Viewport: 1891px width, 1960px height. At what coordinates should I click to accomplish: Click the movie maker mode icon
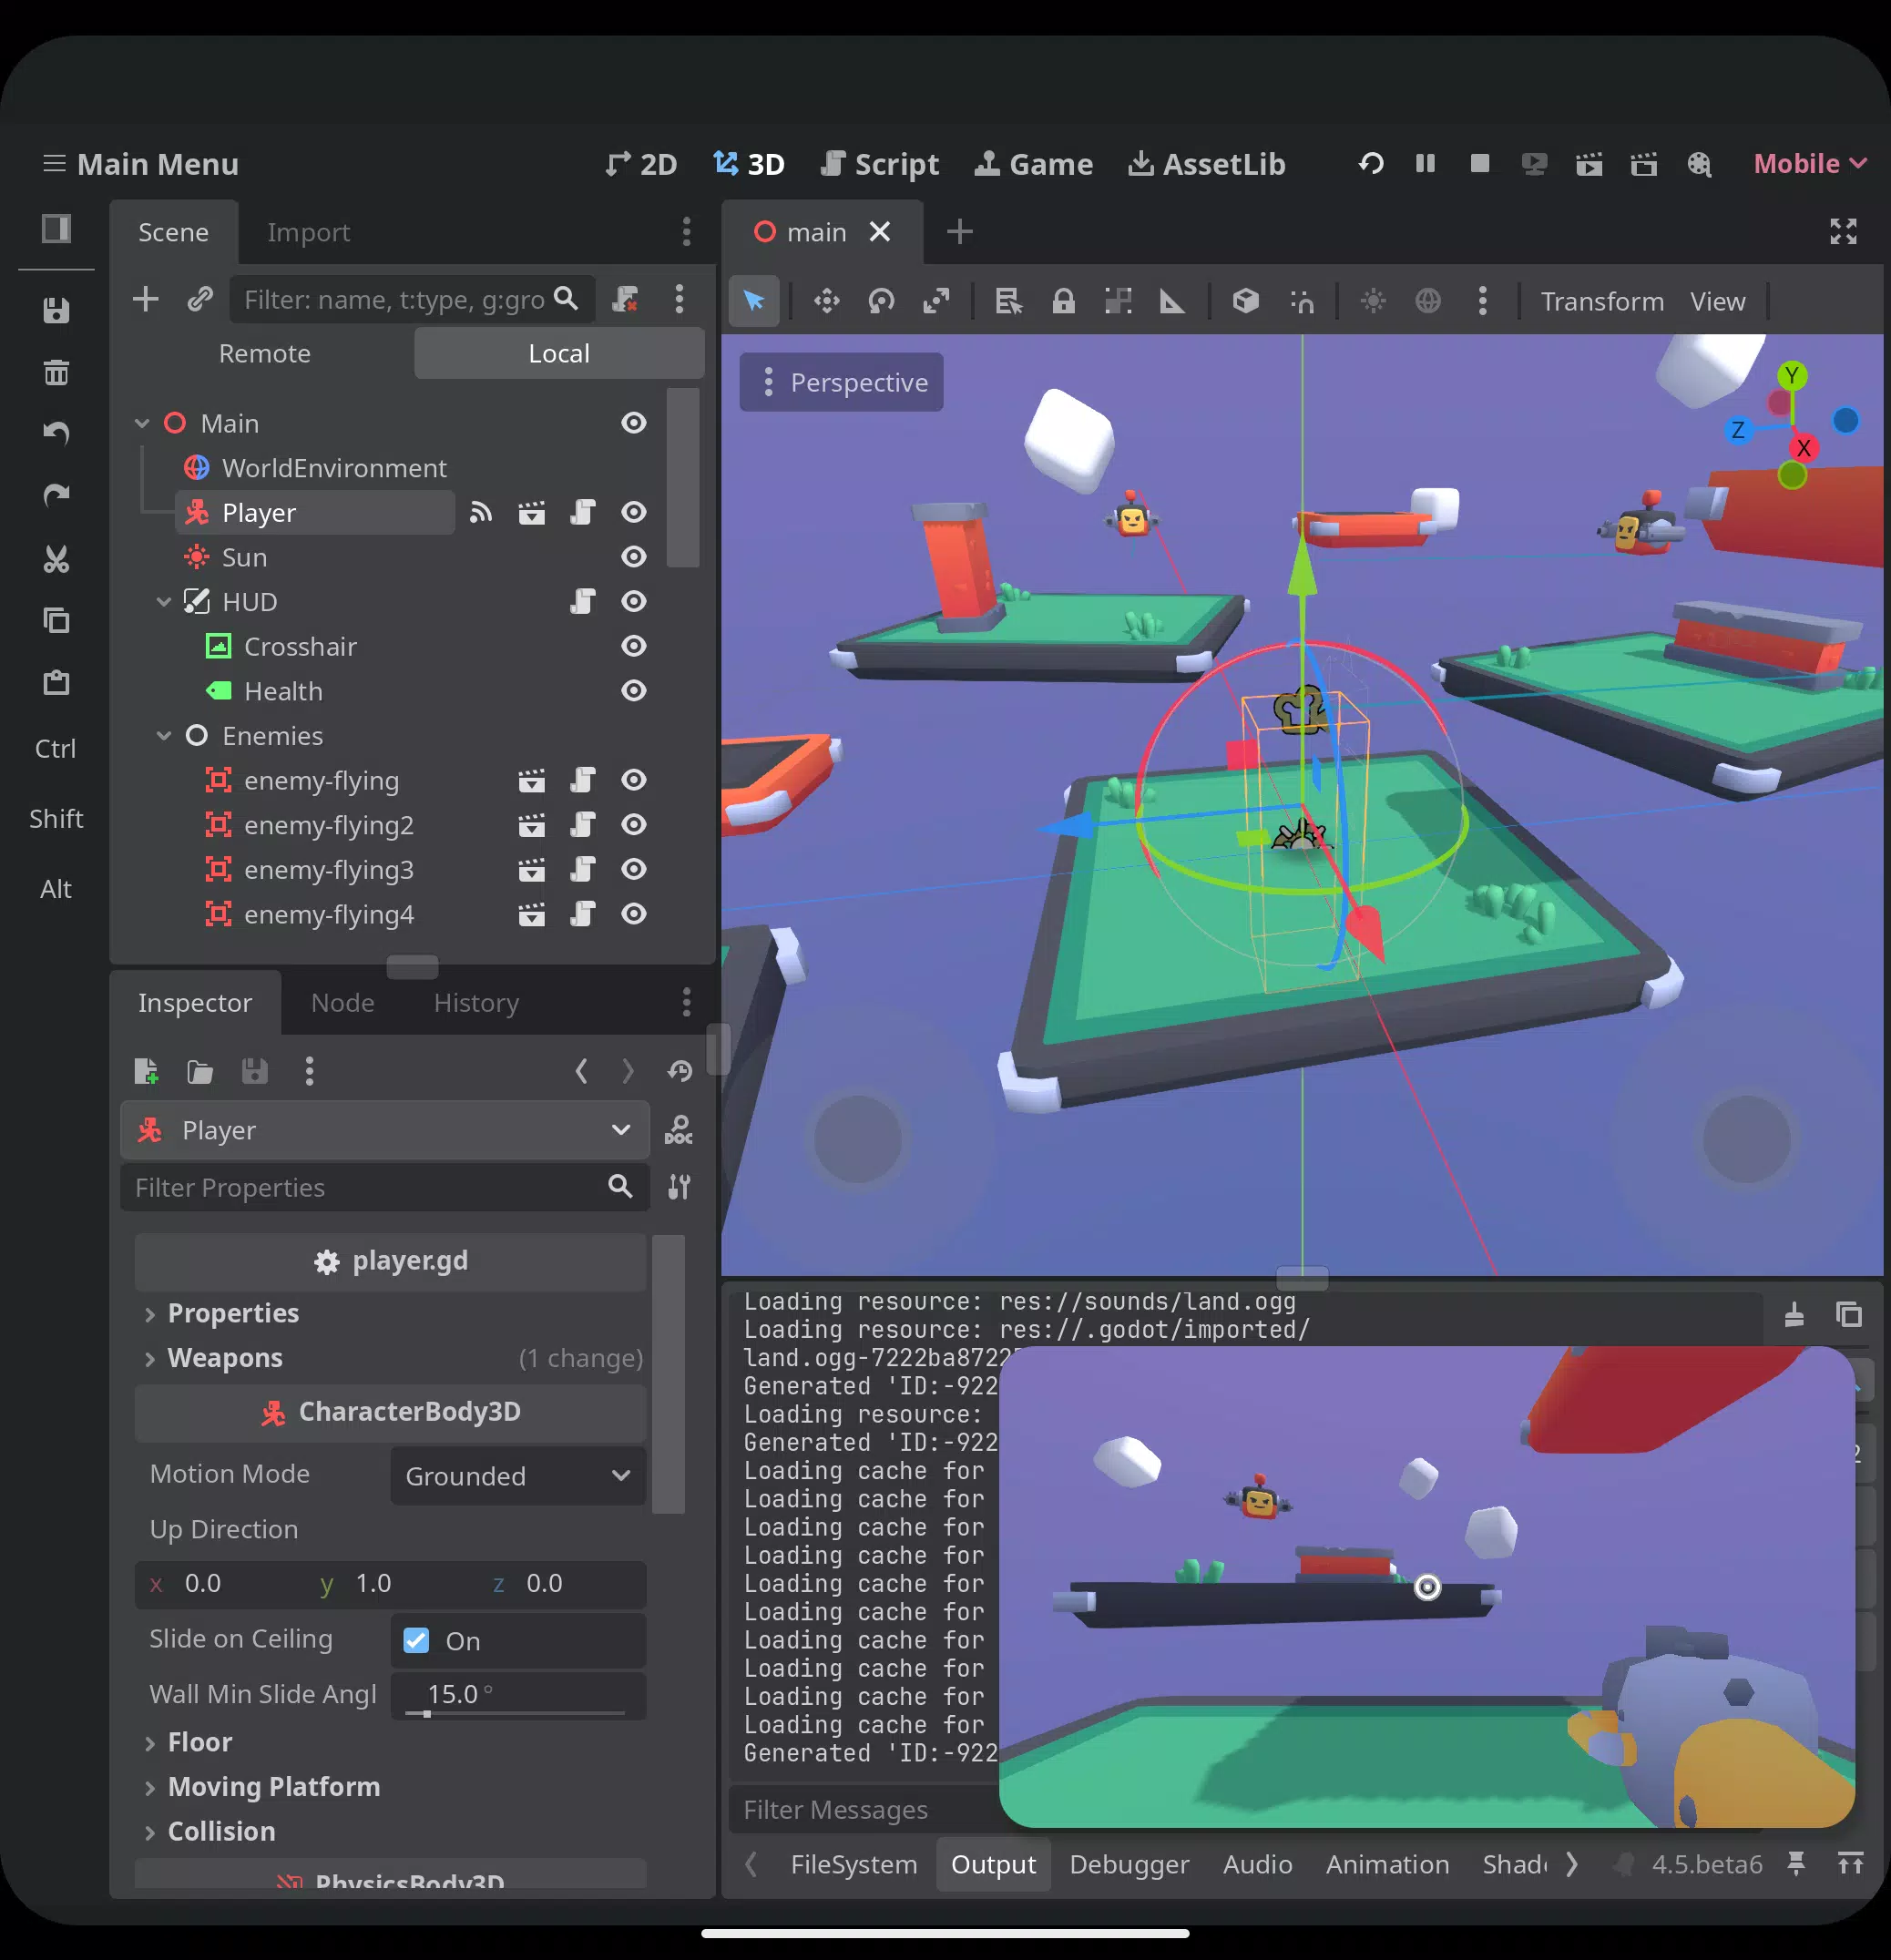[x=1699, y=163]
